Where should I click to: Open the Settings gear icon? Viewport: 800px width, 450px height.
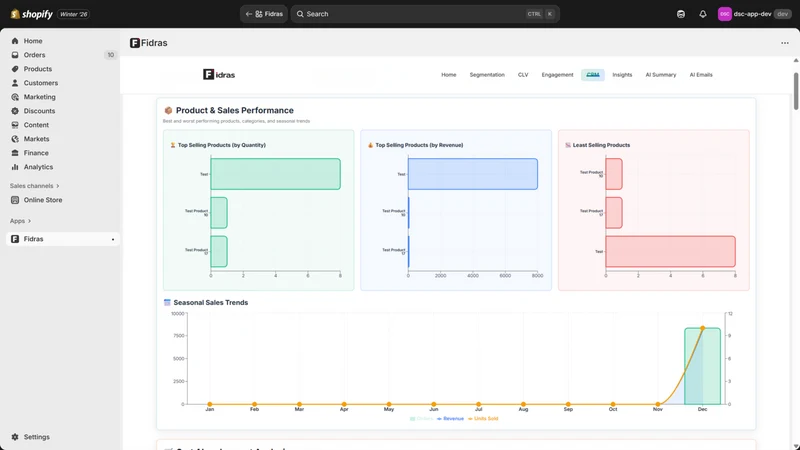coord(15,437)
